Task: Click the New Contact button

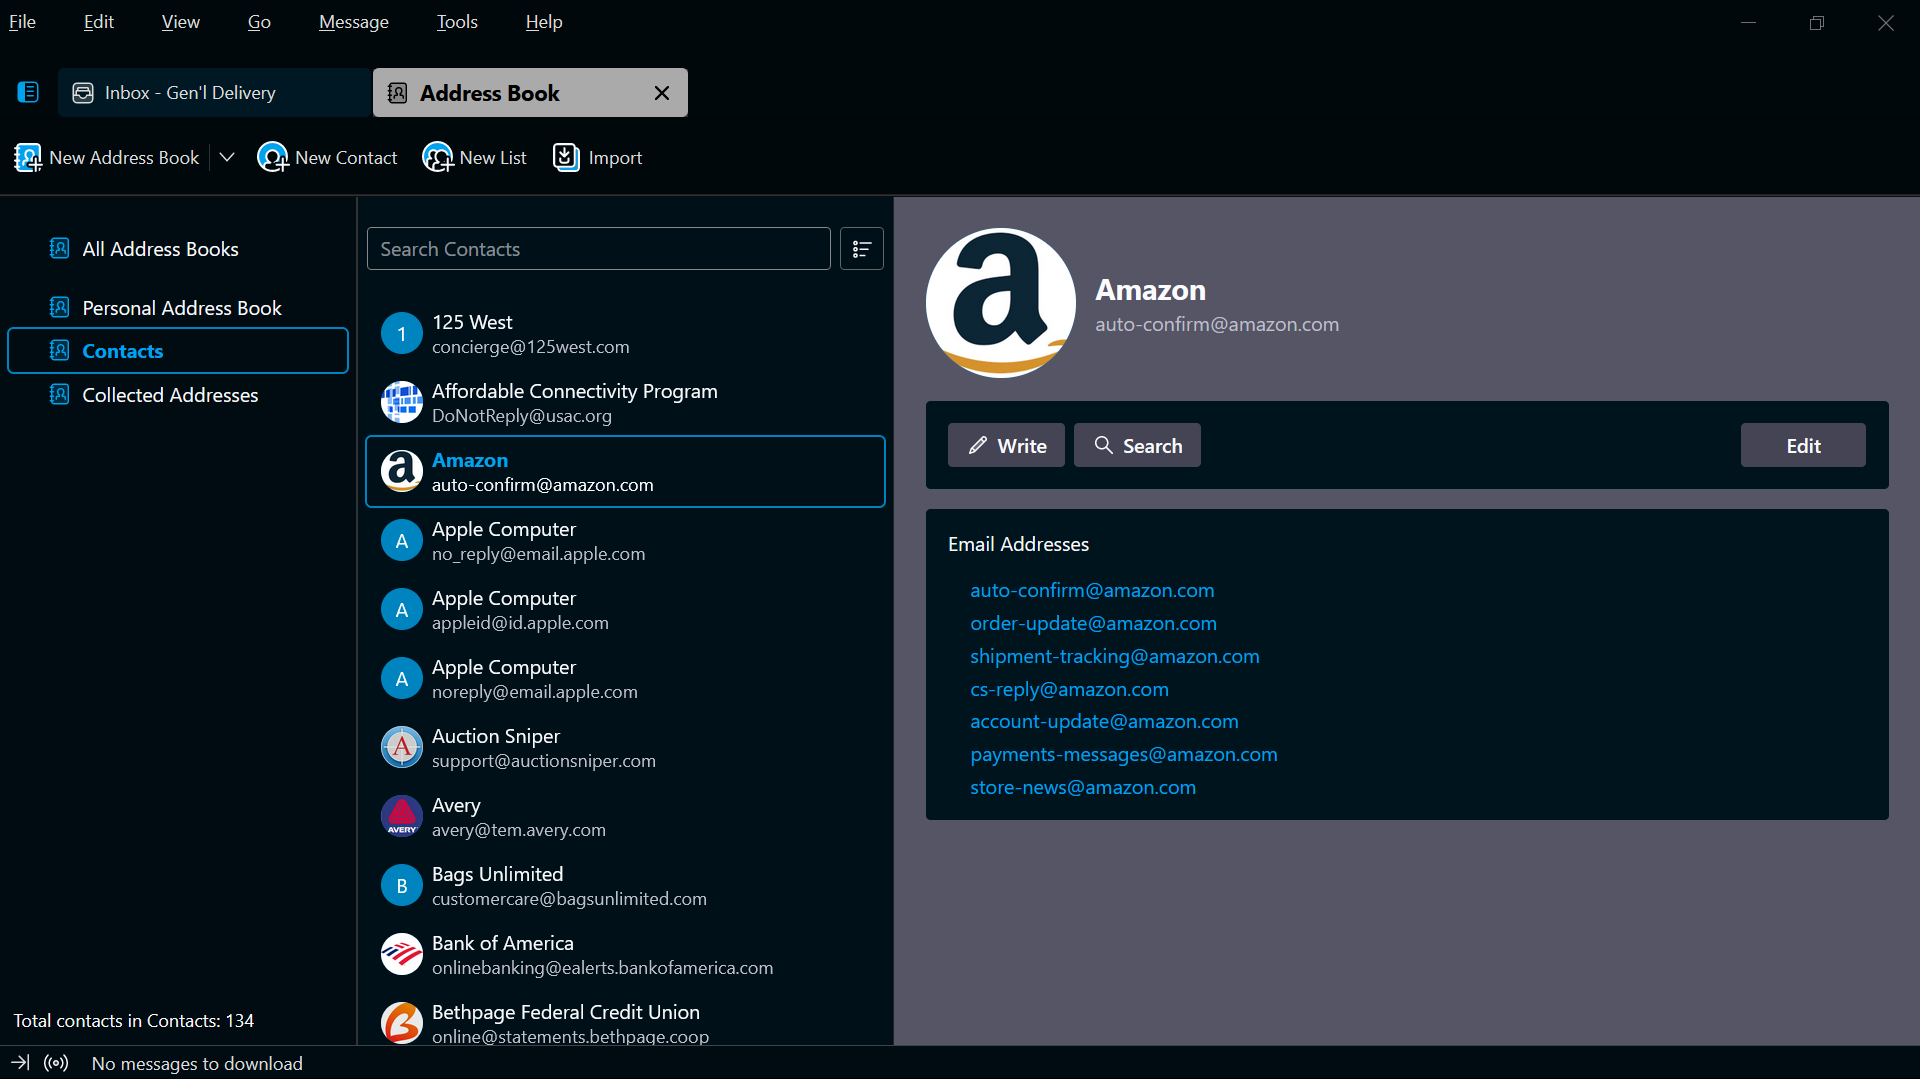Action: (x=327, y=157)
